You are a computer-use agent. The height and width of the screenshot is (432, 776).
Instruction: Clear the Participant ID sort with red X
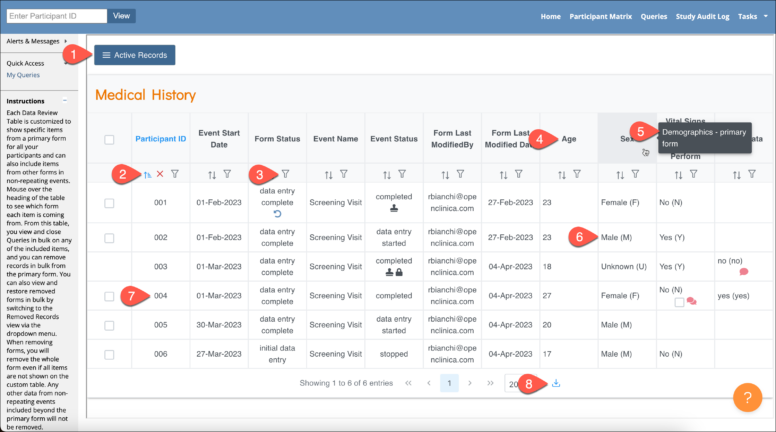coord(160,174)
